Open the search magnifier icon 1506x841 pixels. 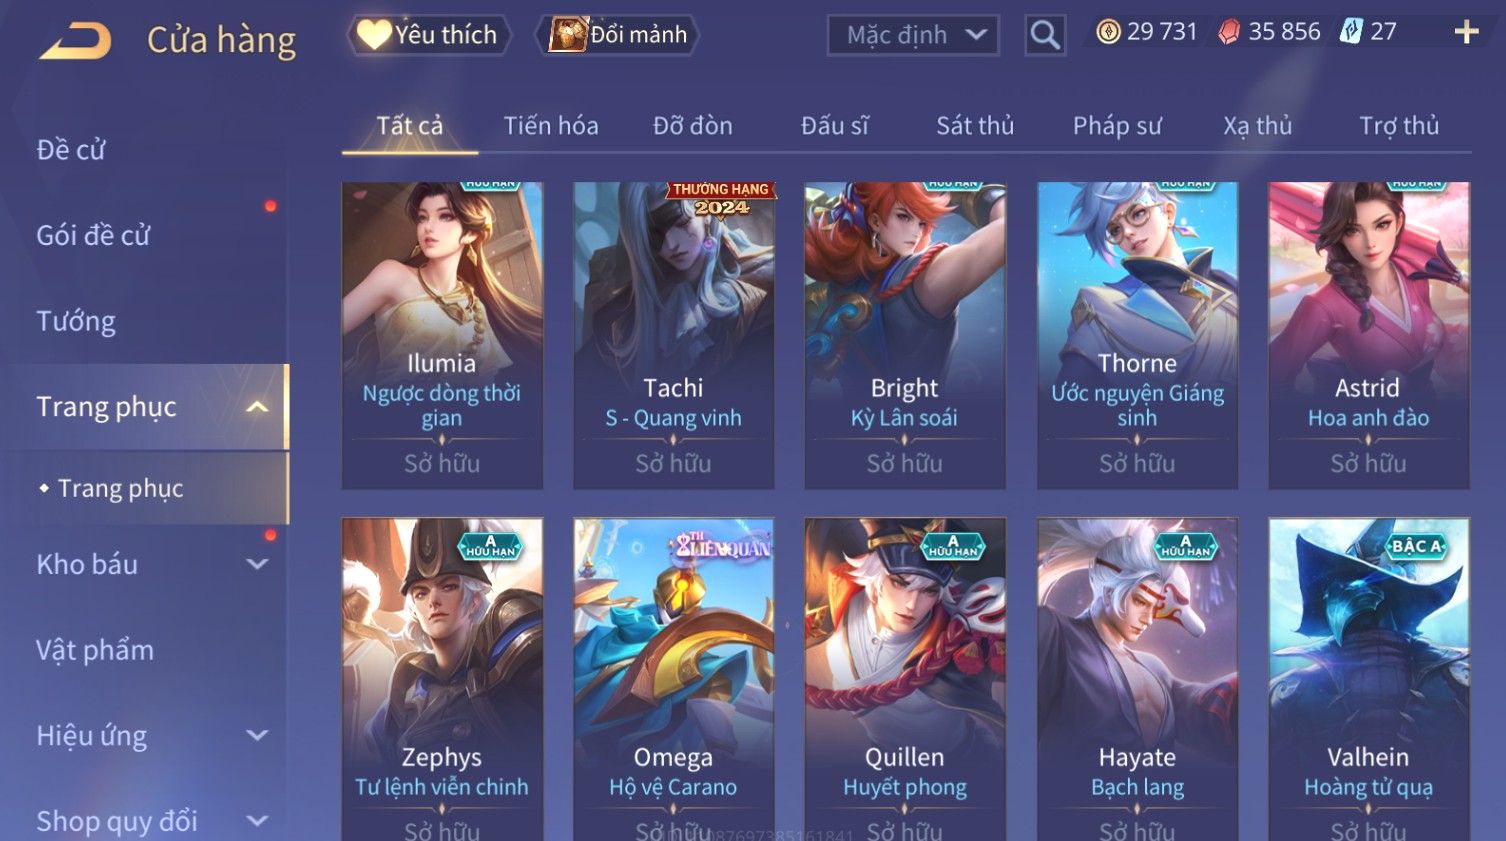click(1045, 36)
